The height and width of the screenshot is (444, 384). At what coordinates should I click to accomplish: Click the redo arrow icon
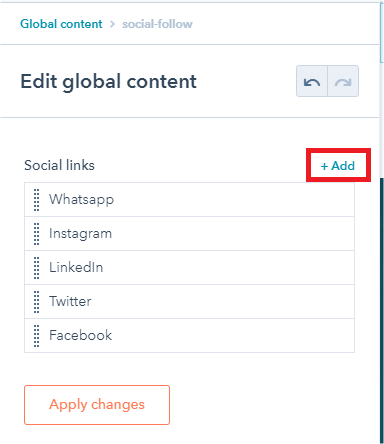(343, 82)
